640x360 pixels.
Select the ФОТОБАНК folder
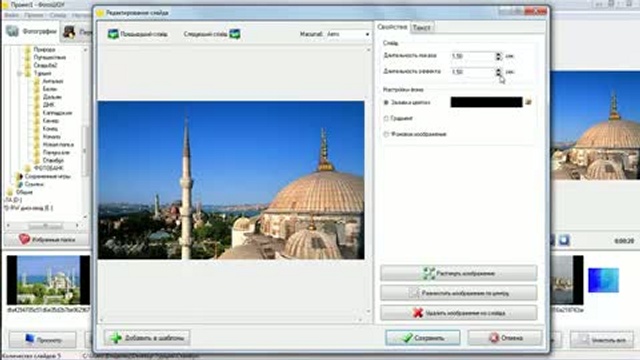[49, 168]
